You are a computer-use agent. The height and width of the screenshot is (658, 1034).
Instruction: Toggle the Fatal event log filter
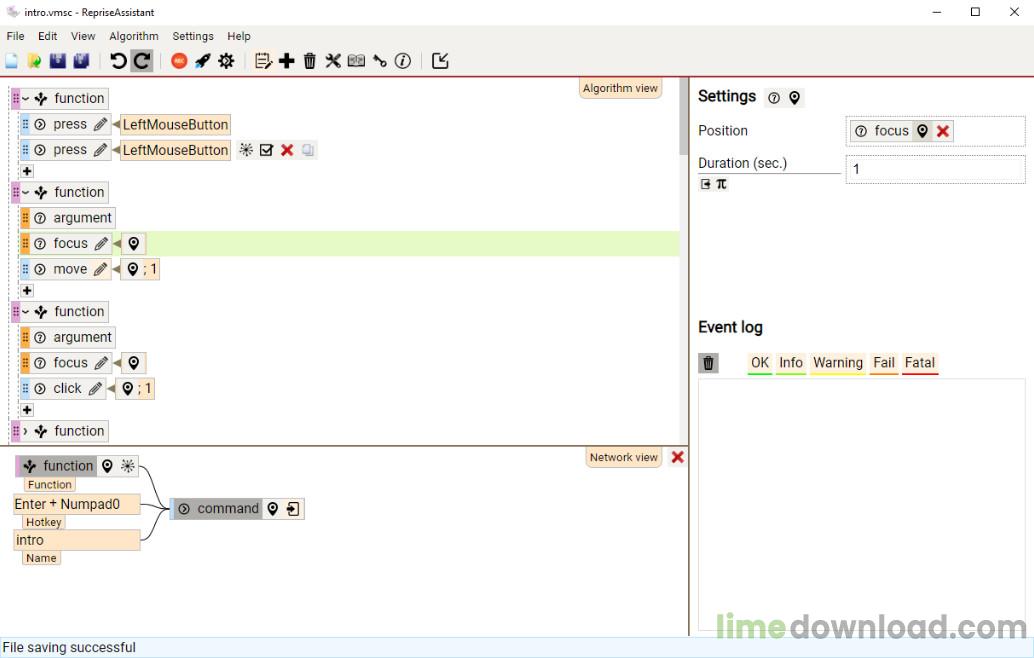click(x=919, y=363)
